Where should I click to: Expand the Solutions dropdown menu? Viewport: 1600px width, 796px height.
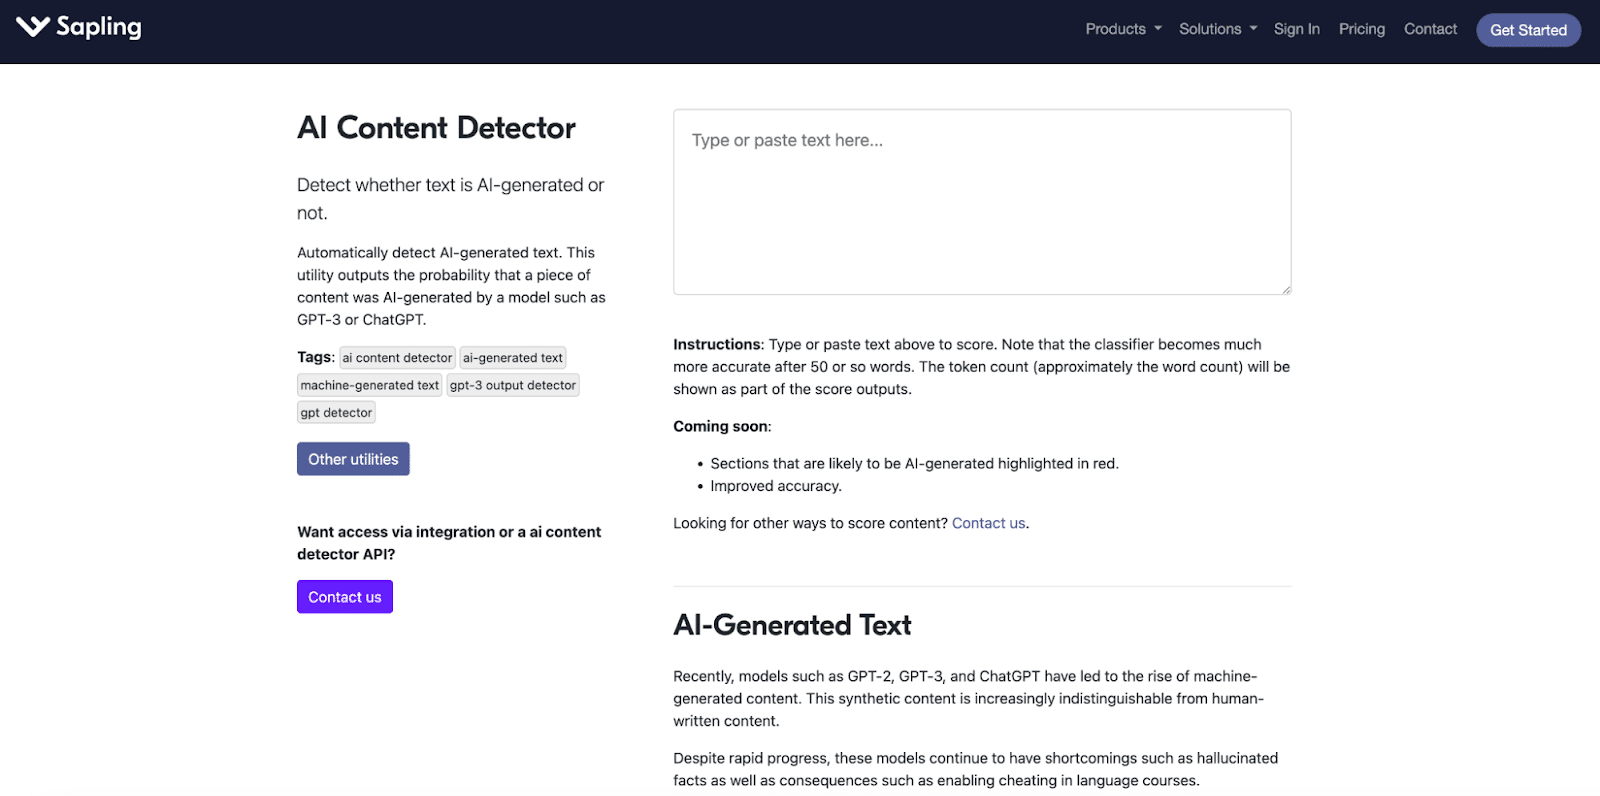click(x=1209, y=29)
